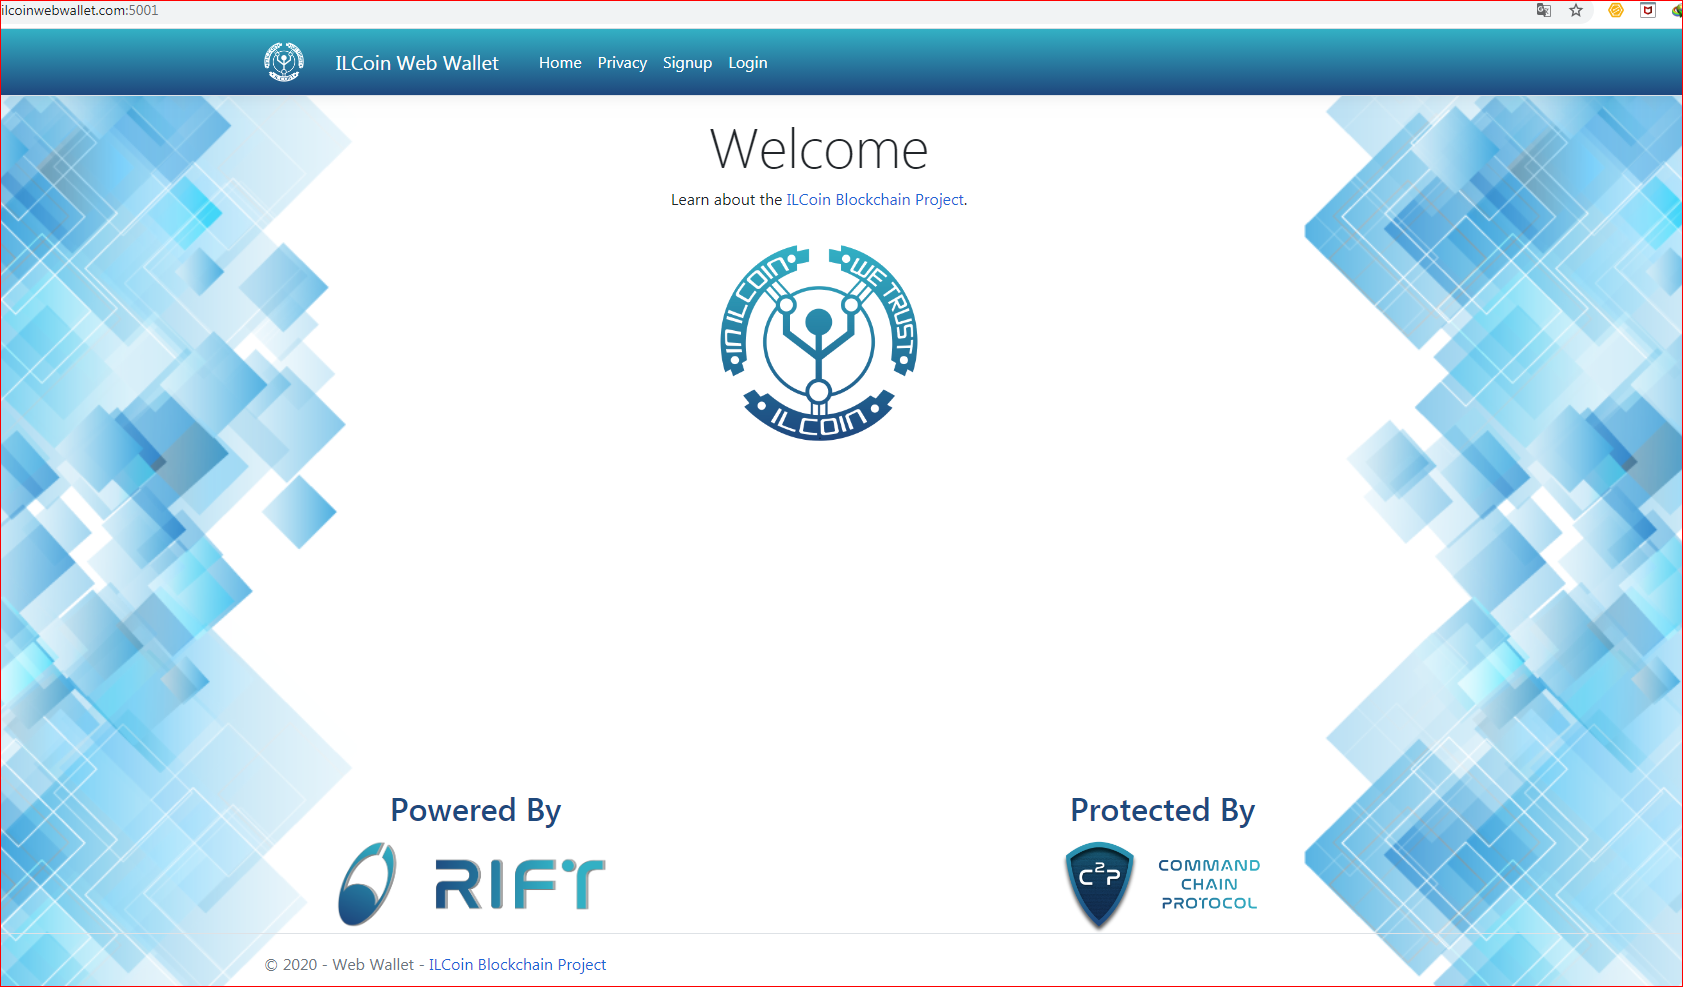Viewport: 1683px width, 987px height.
Task: Open the Privacy page
Action: [x=622, y=63]
